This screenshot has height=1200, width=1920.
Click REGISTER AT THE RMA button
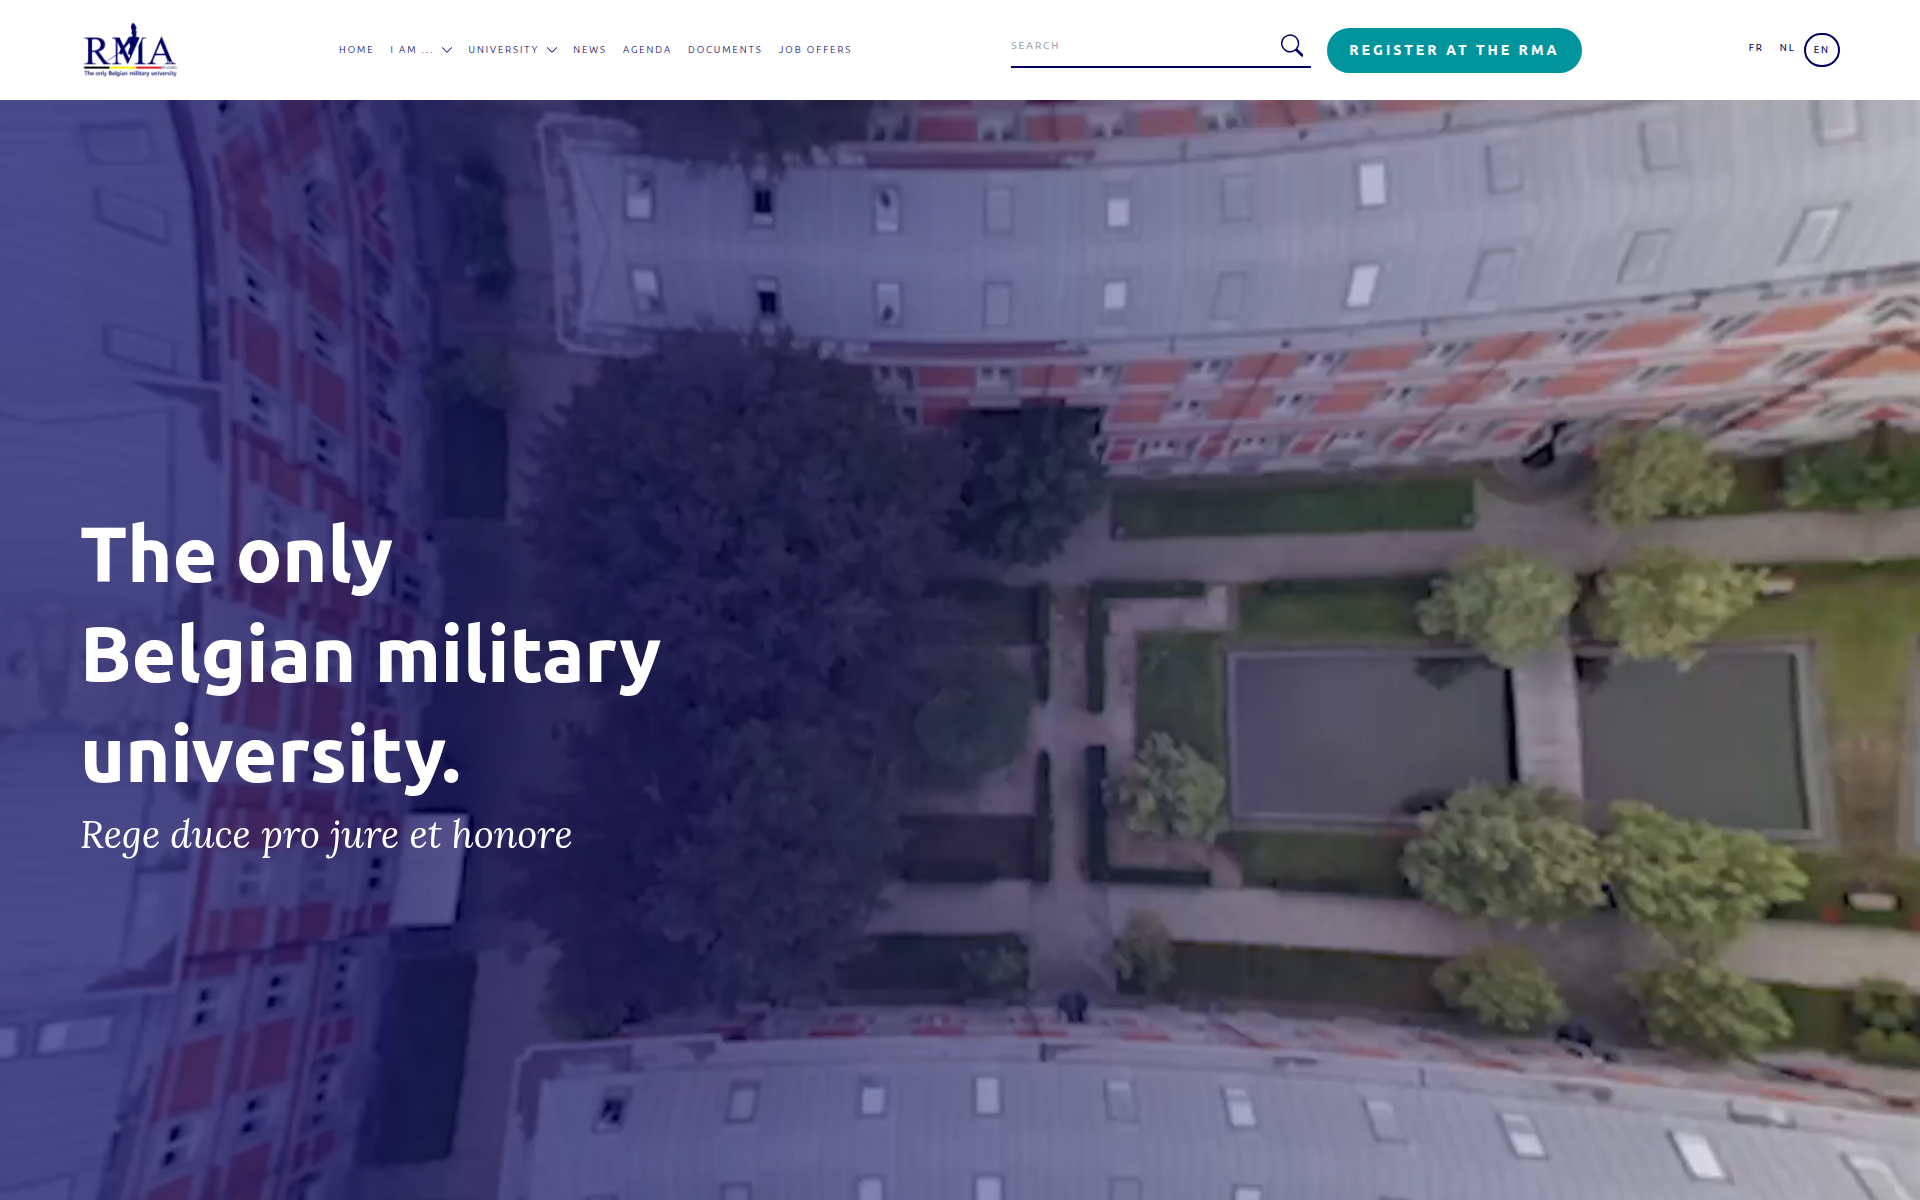[1454, 50]
